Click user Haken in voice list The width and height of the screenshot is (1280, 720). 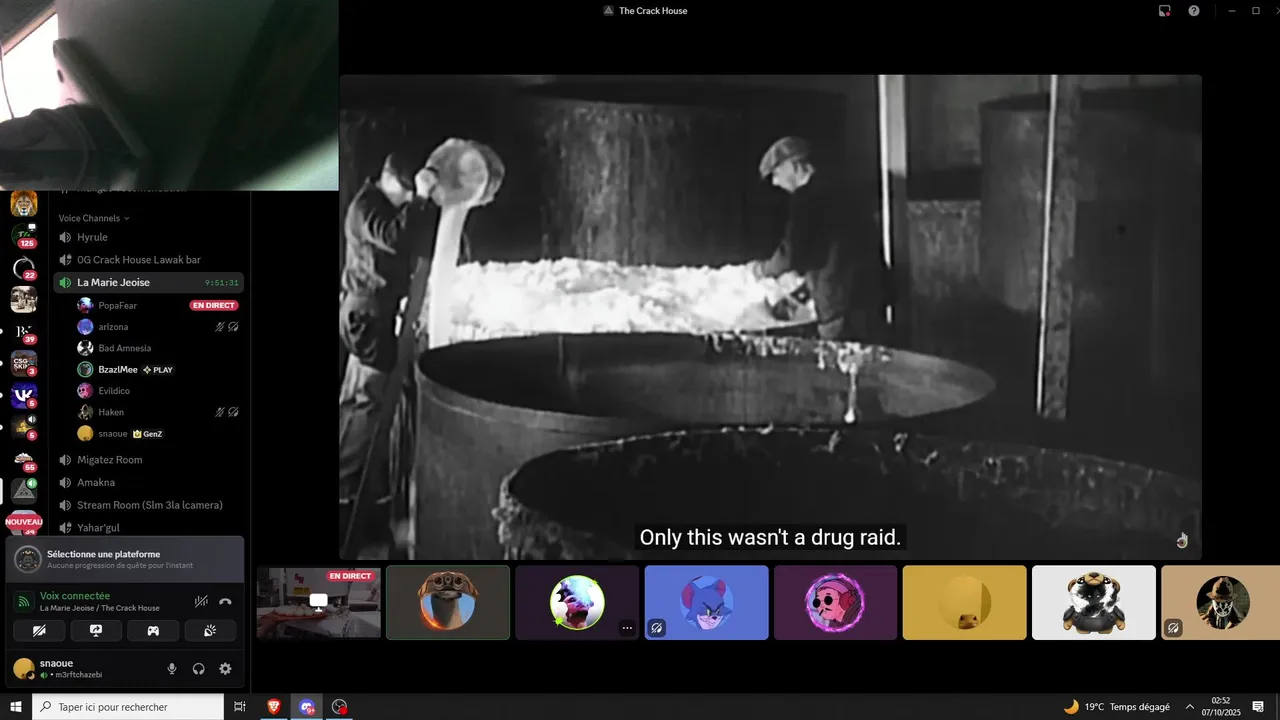111,412
